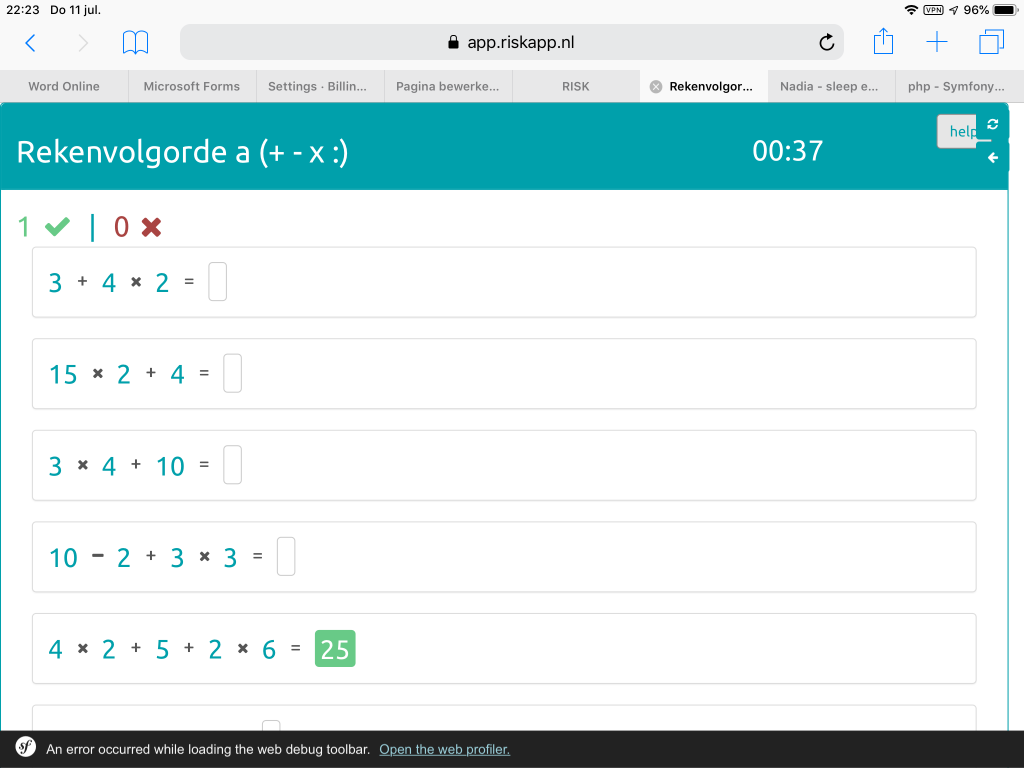Switch to the Microsoft Forms tab
1024x768 pixels.
pos(191,86)
